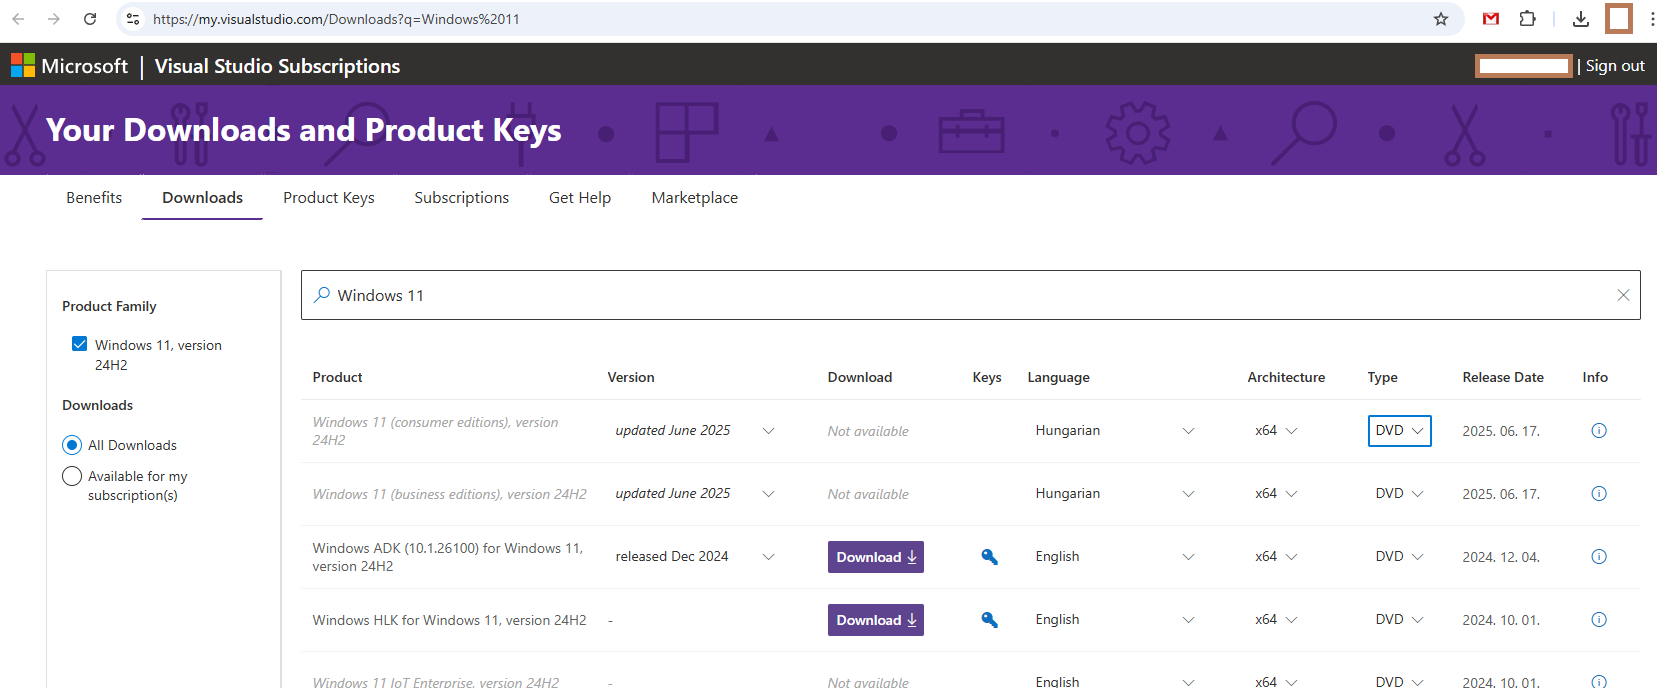
Task: Click Windows 11 (business editions), version 24H2
Action: point(449,494)
